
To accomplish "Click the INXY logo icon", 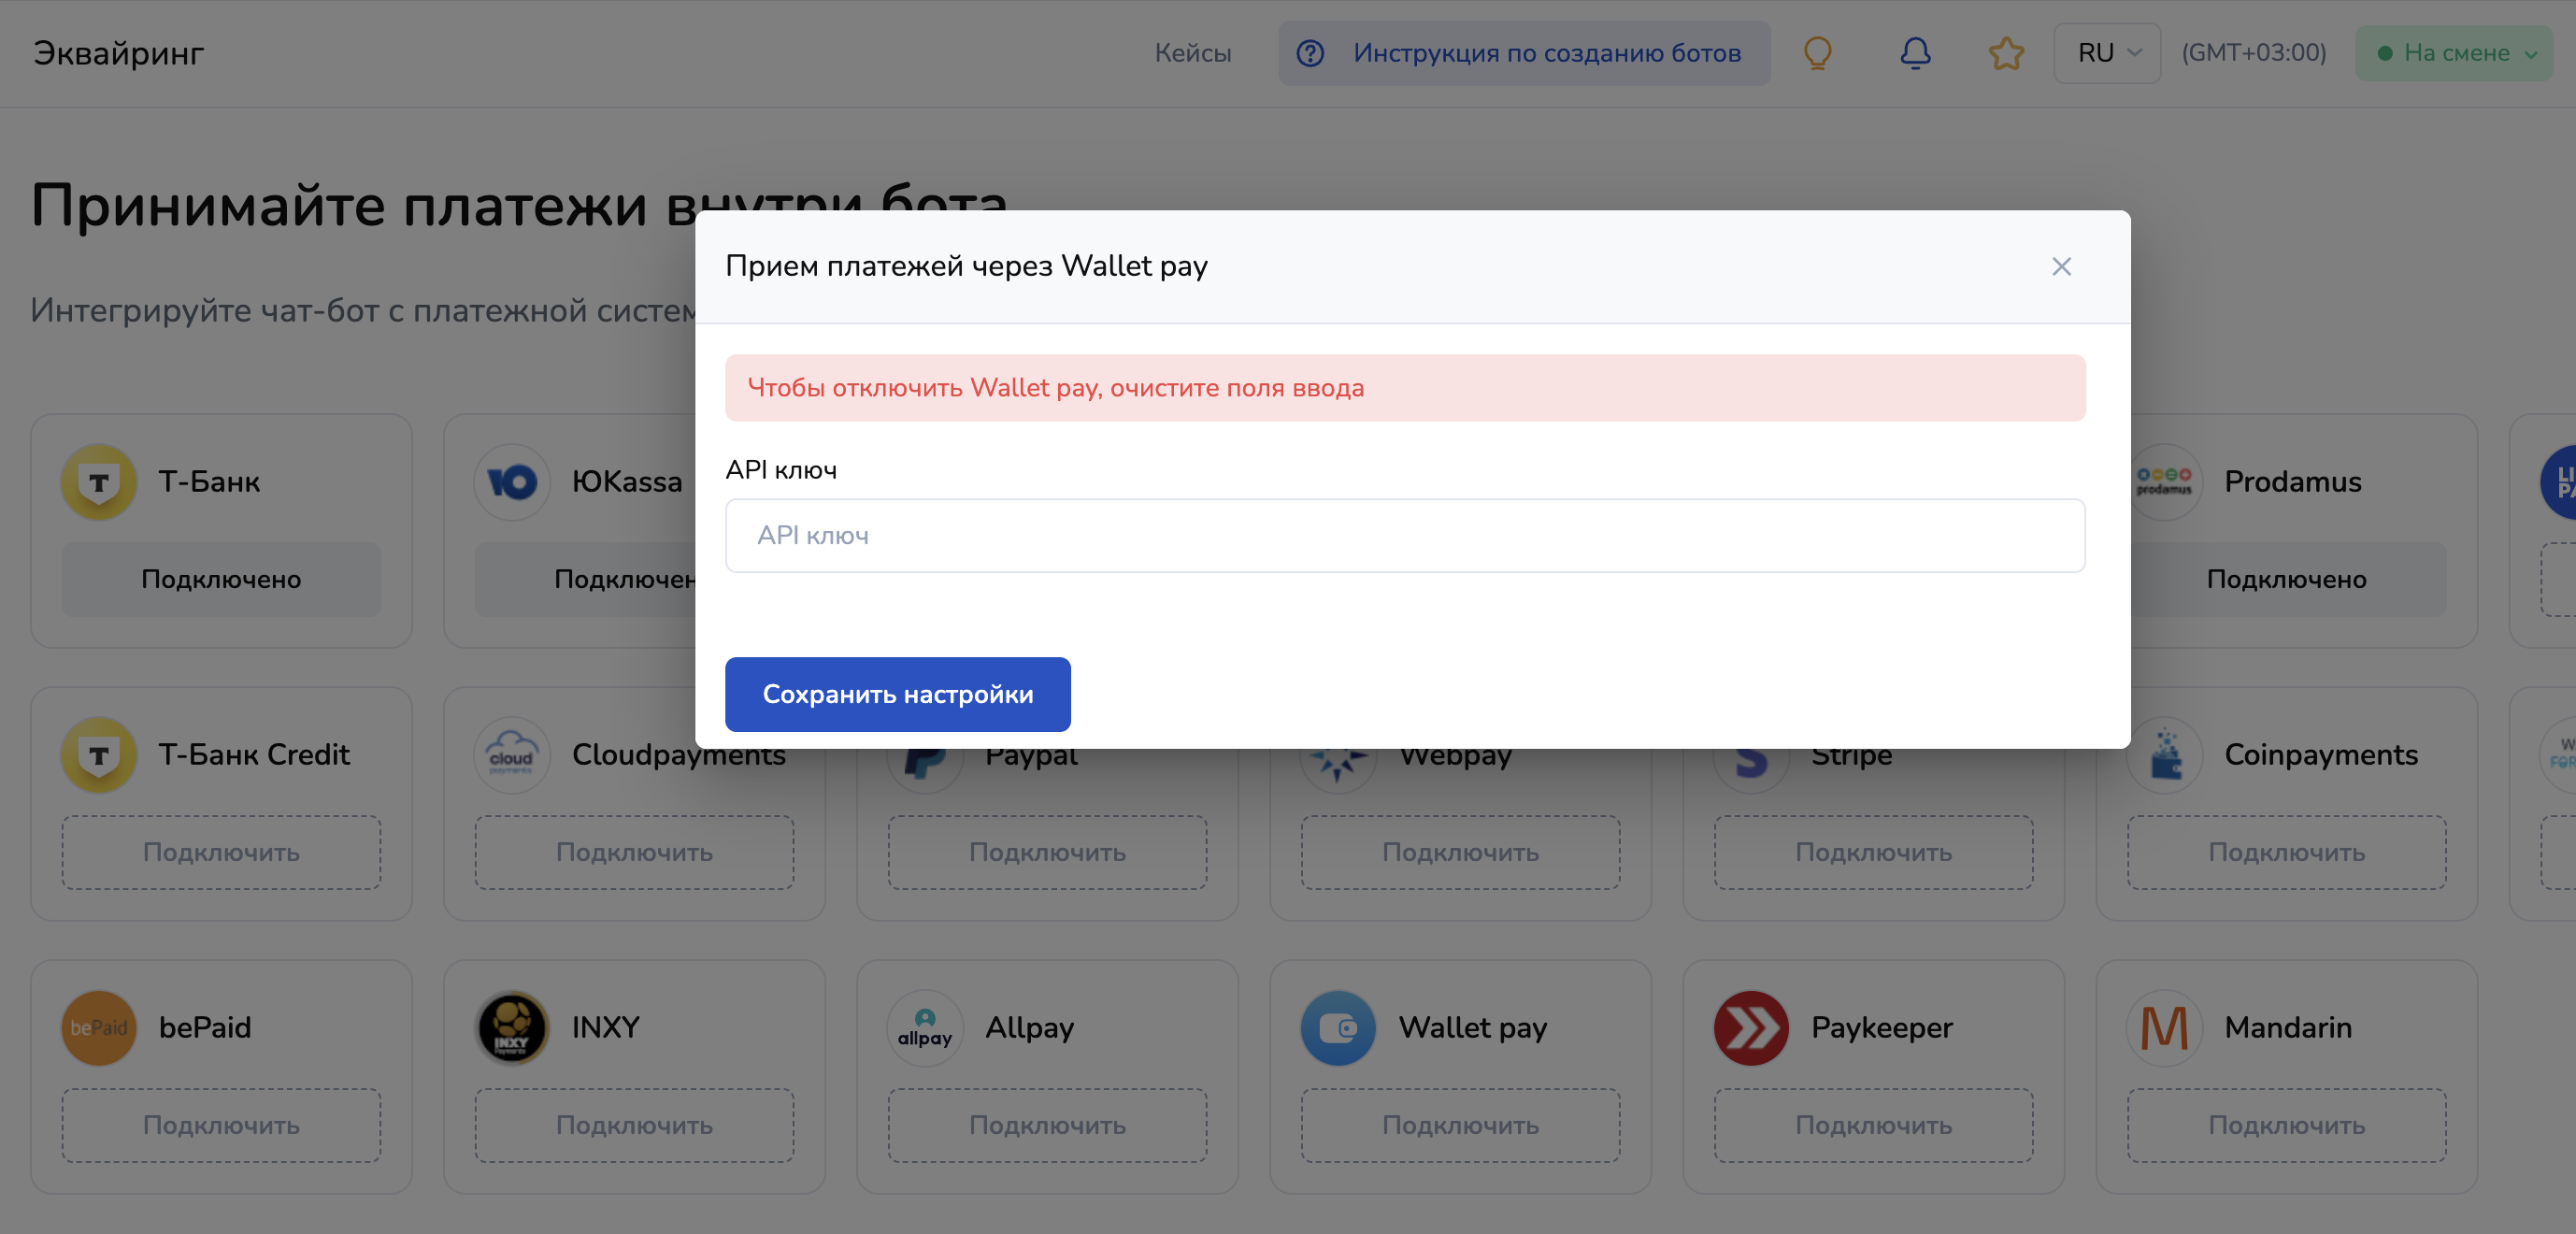I will point(512,1027).
